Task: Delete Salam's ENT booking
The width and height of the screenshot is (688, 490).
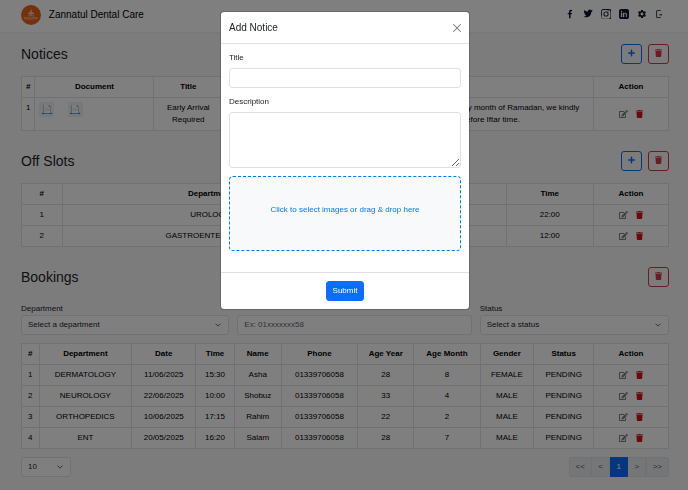Action: tap(639, 438)
